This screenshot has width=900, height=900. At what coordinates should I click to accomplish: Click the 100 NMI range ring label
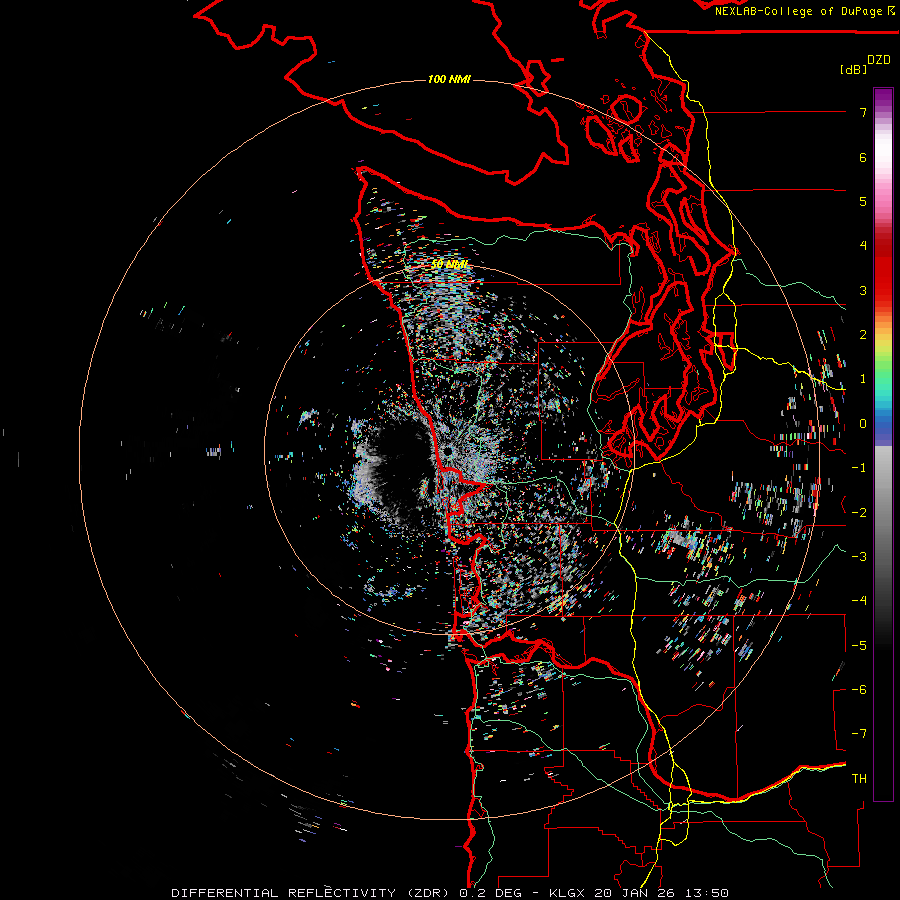[x=449, y=79]
